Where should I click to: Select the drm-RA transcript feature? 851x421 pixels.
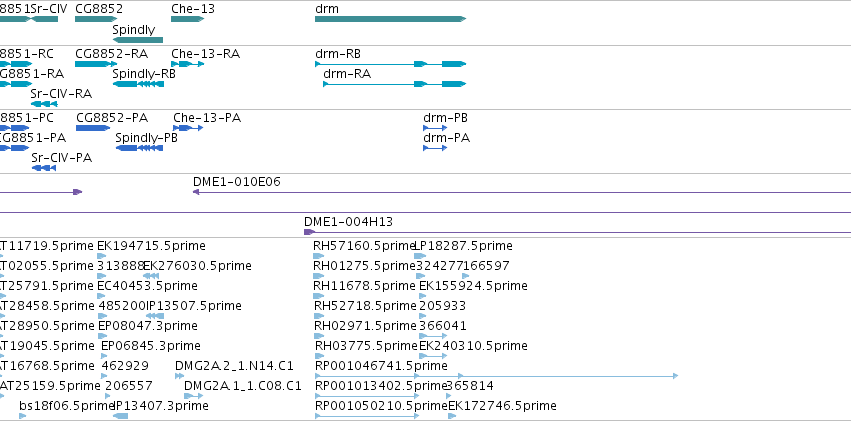click(x=395, y=84)
